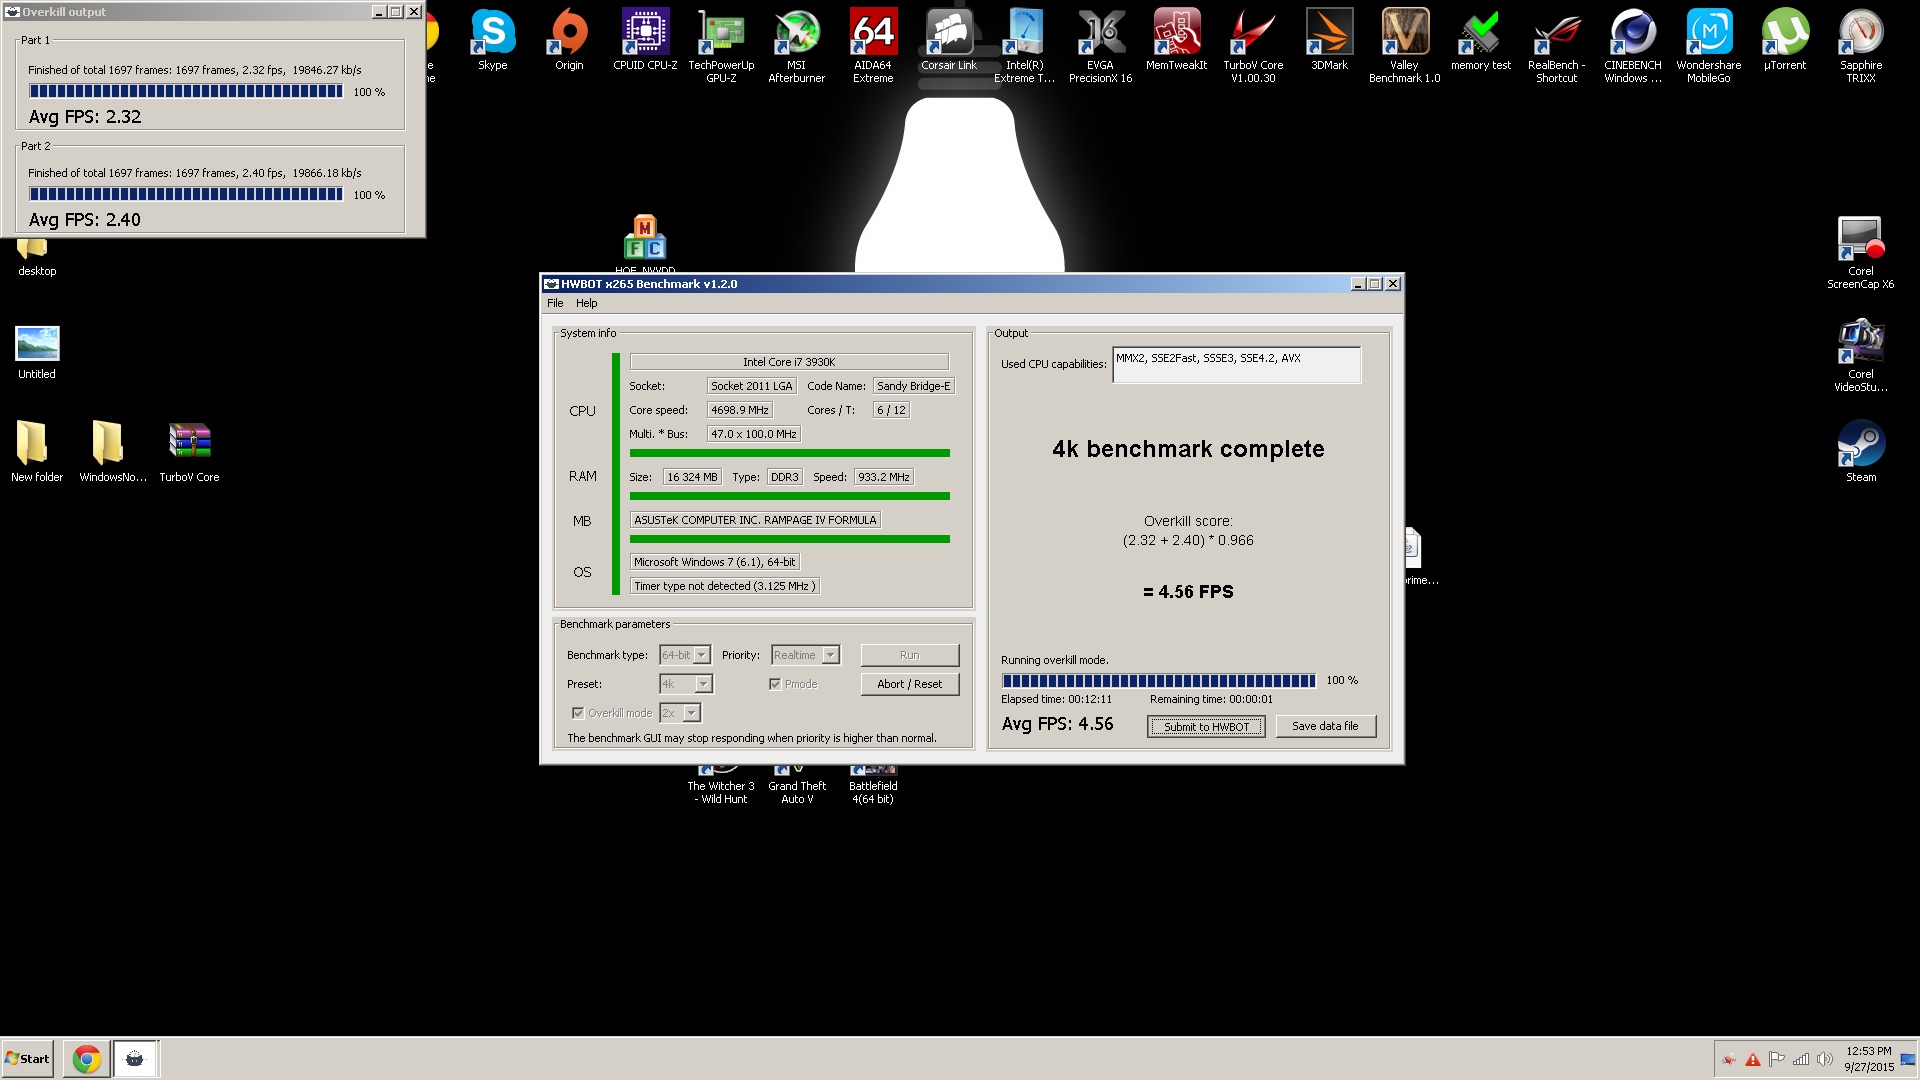1920x1080 pixels.
Task: Expand the Overkill mode 2x dropdown
Action: [692, 713]
